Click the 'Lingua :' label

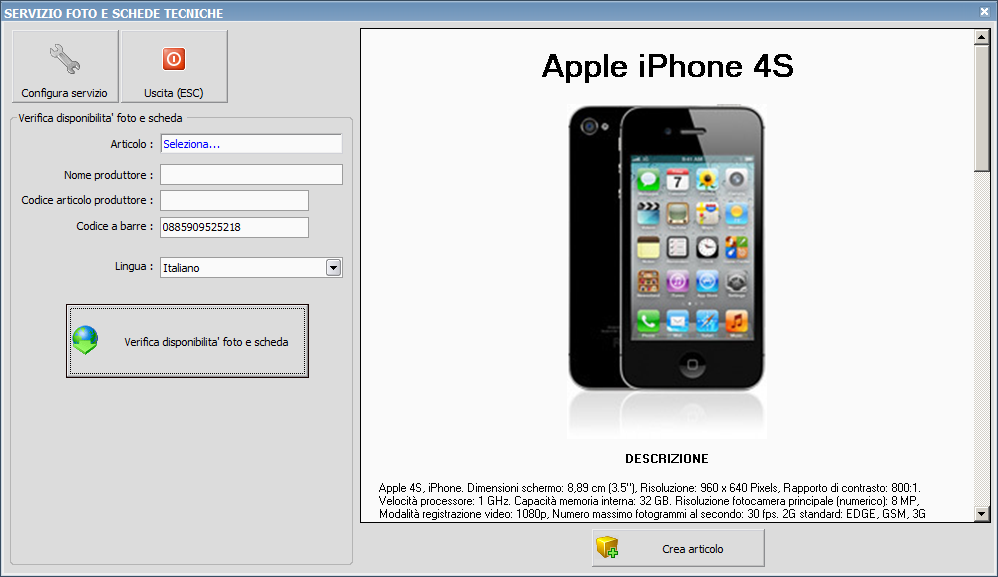tap(134, 267)
